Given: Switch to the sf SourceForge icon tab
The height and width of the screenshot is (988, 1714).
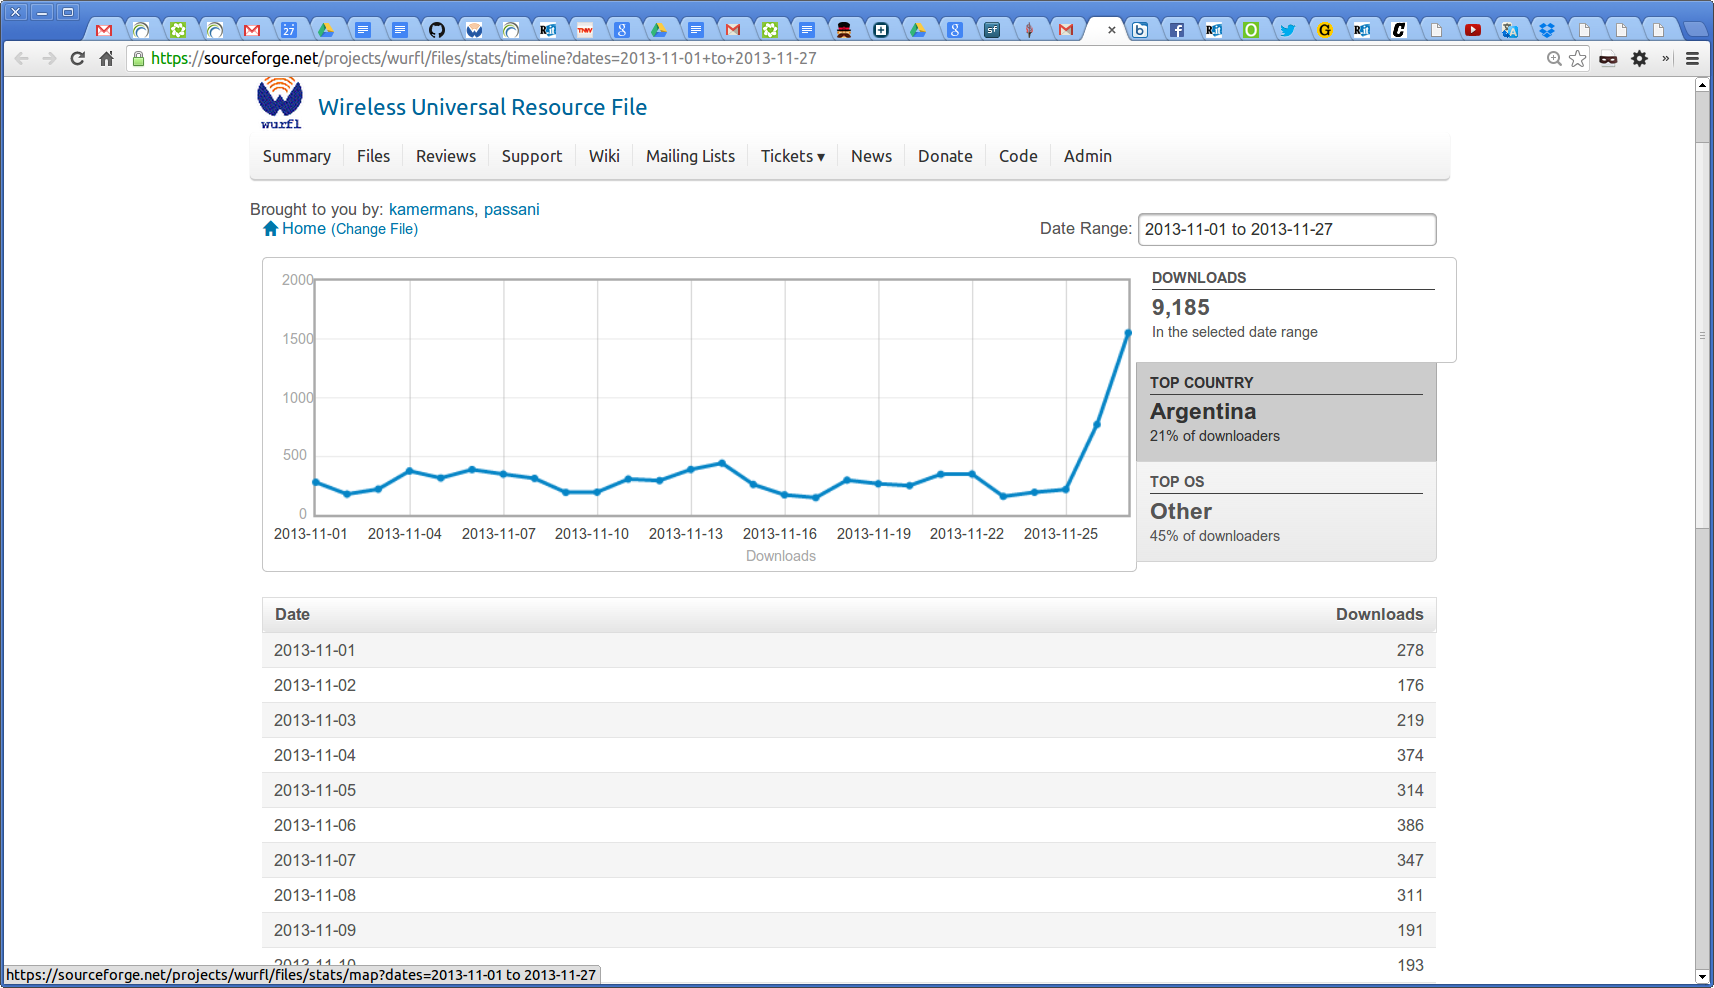Looking at the screenshot, I should (992, 30).
